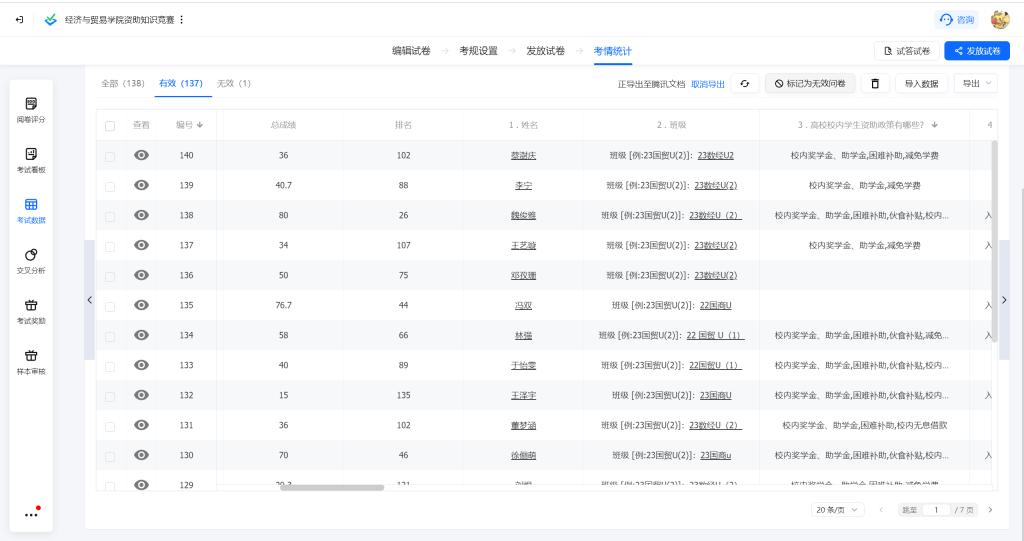Image resolution: width=1024 pixels, height=541 pixels.
Task: View the answer sheet for row 134
Action: [x=141, y=335]
